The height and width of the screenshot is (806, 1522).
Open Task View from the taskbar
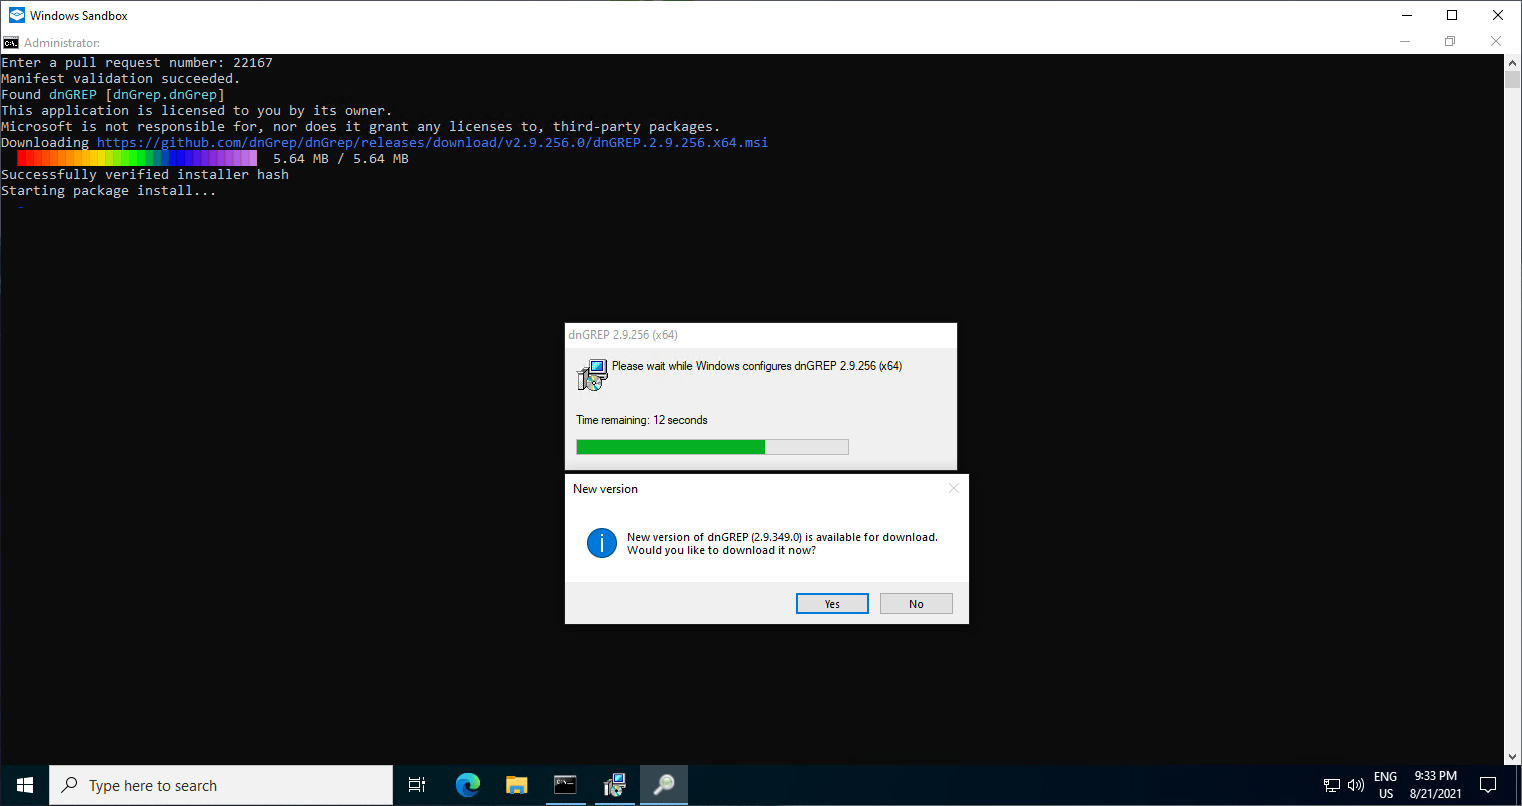(x=417, y=785)
